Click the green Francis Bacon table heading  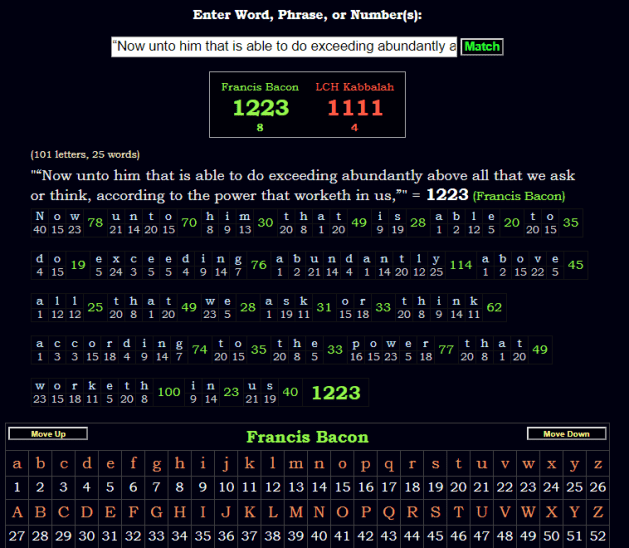point(307,437)
